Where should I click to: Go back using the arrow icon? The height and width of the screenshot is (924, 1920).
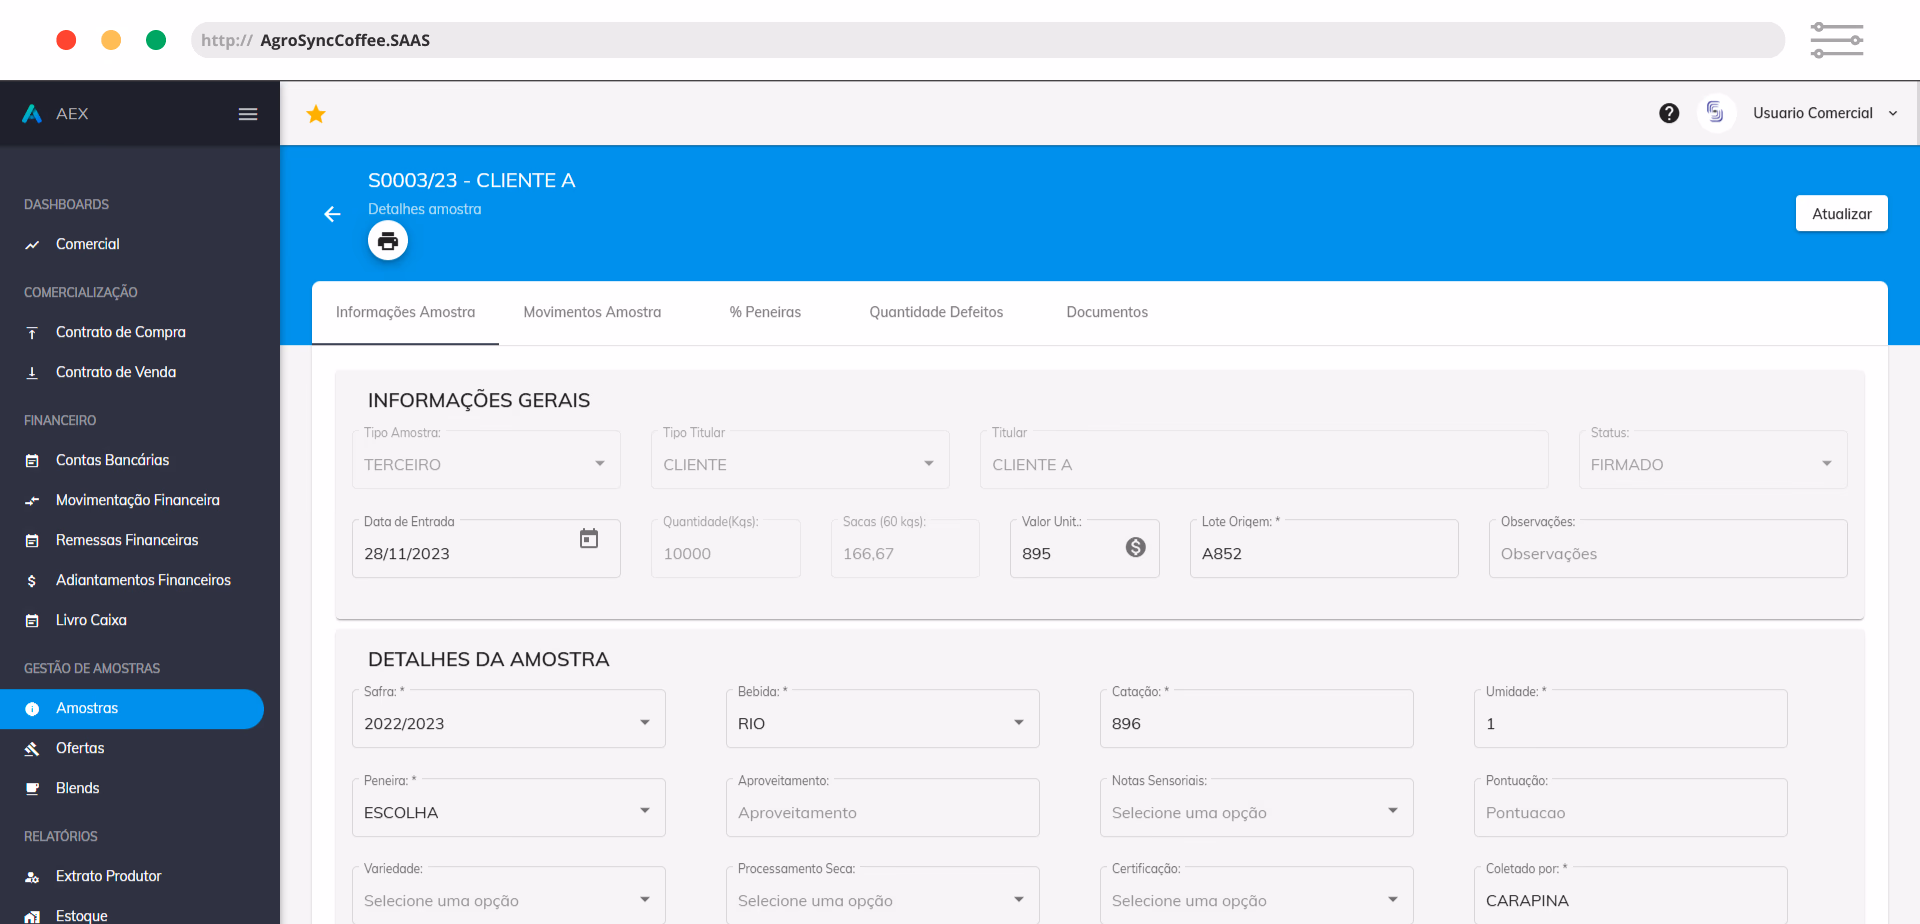[x=332, y=214]
